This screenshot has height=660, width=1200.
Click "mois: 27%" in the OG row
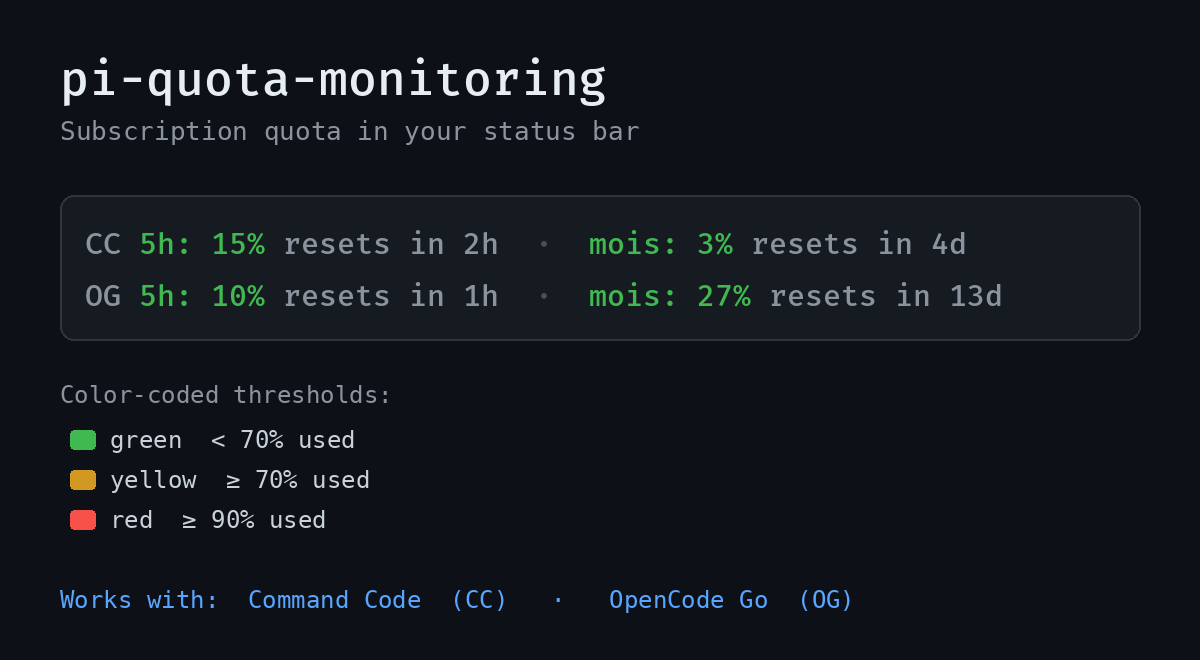coord(670,297)
